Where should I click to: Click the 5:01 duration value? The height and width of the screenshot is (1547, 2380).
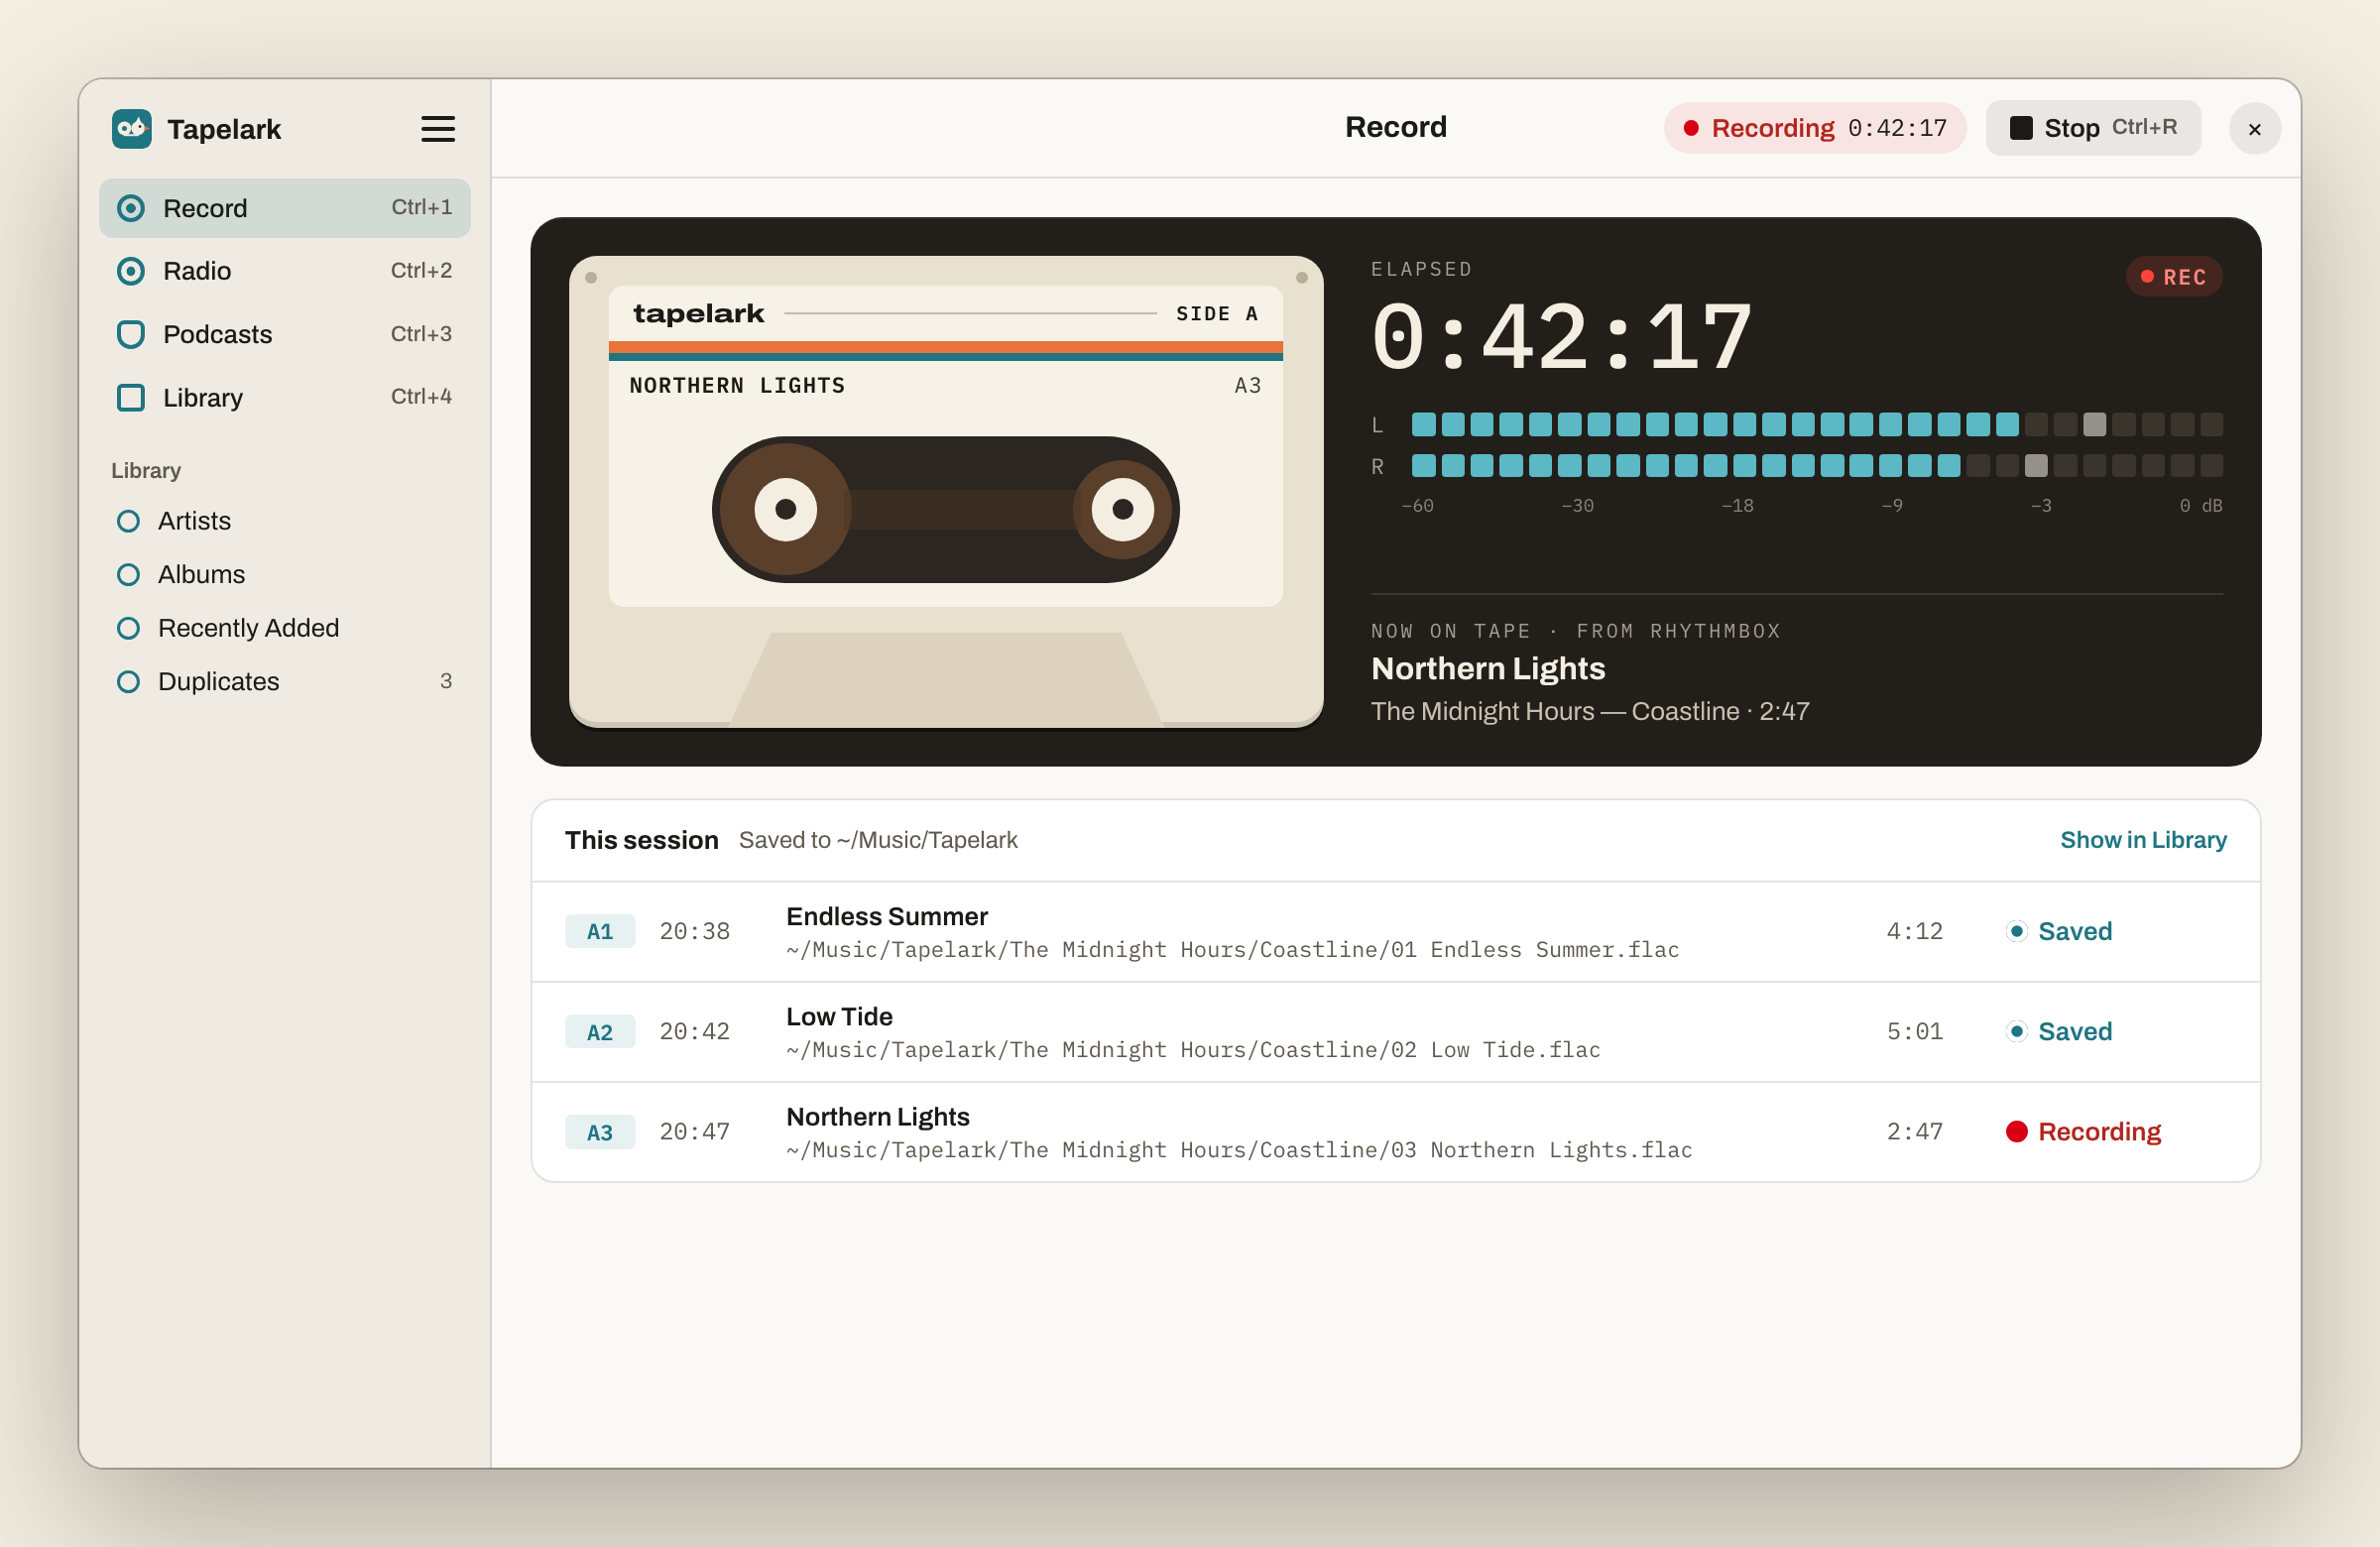click(x=1914, y=1031)
